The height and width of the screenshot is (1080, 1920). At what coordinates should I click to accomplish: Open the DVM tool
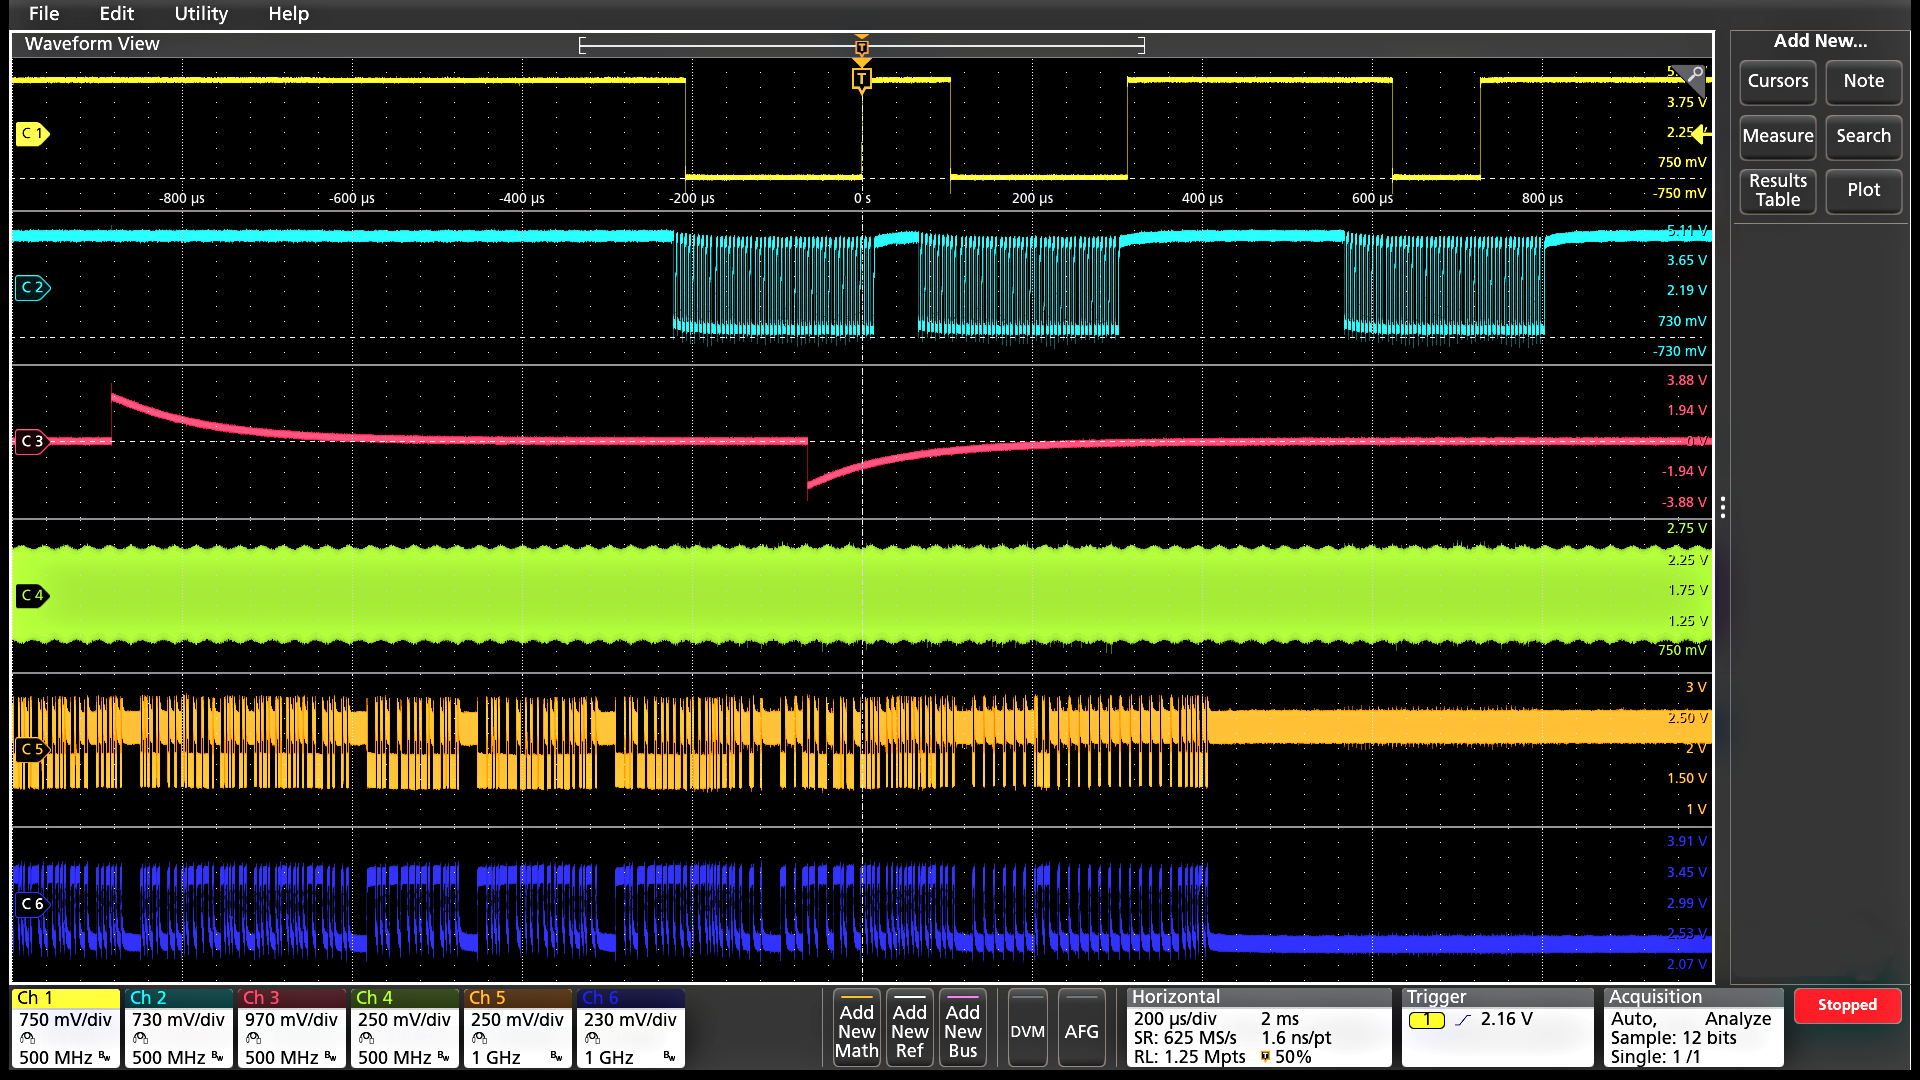pos(1027,1028)
